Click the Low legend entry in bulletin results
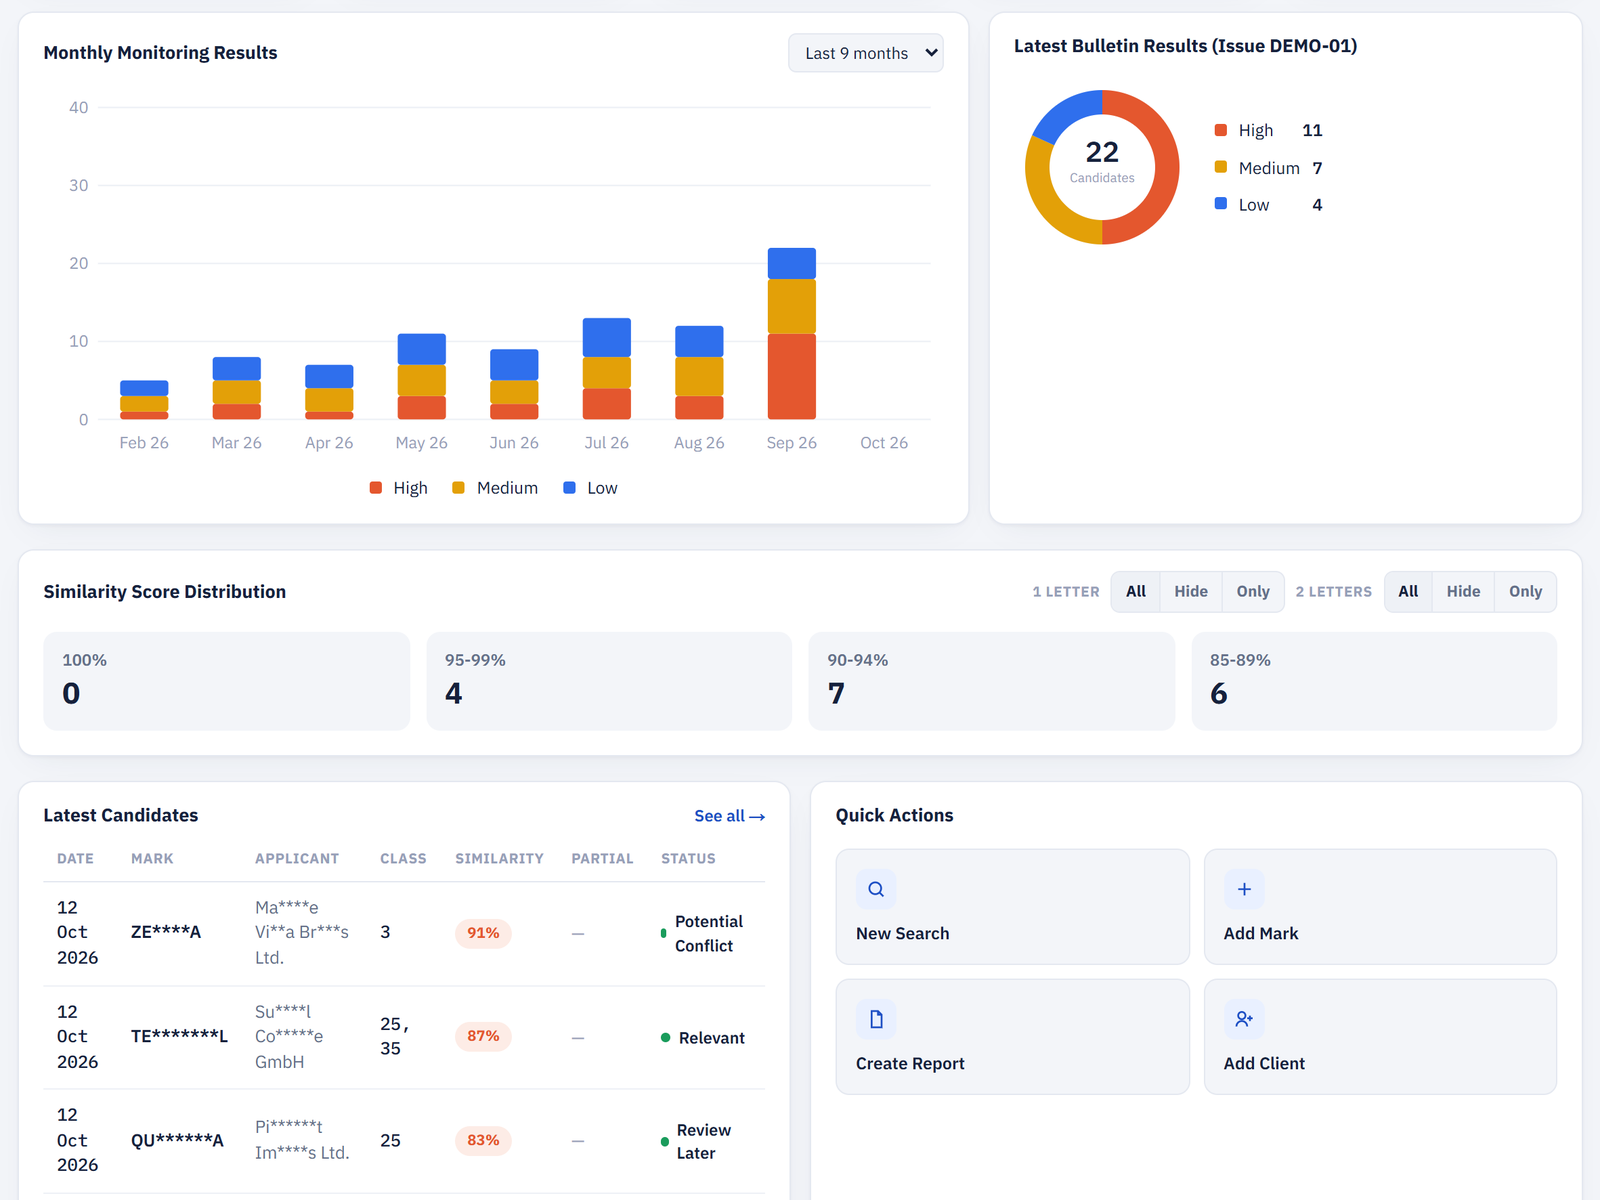1600x1200 pixels. 1268,205
